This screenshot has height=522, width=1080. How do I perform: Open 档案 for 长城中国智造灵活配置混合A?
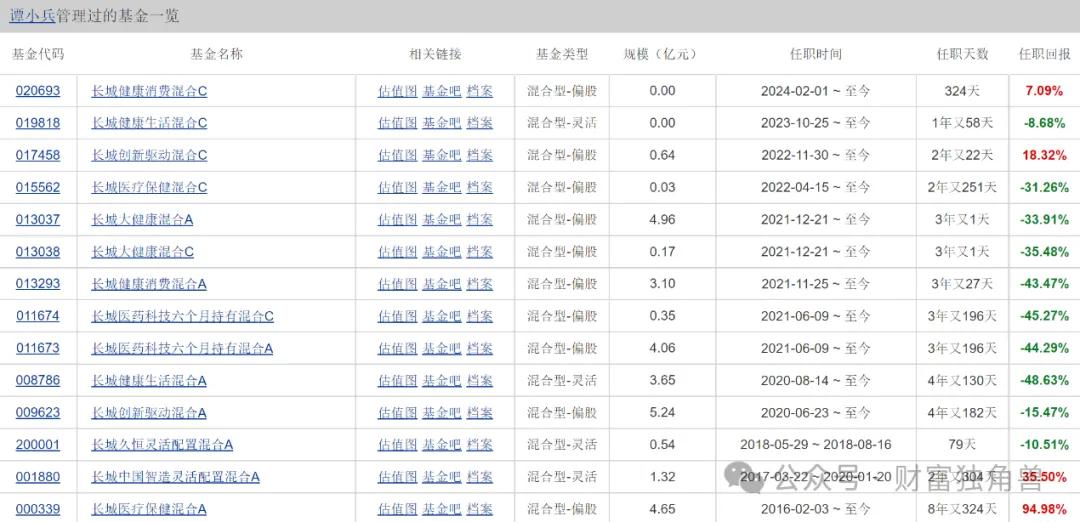pos(479,477)
